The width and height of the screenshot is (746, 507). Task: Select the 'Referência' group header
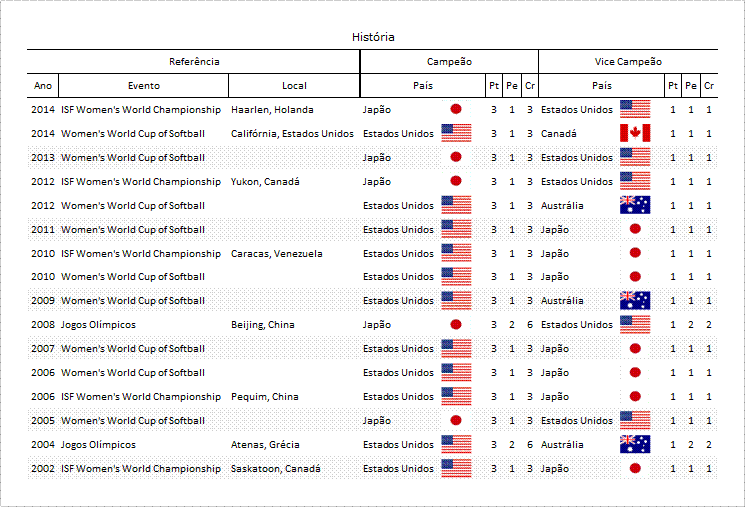tap(194, 62)
